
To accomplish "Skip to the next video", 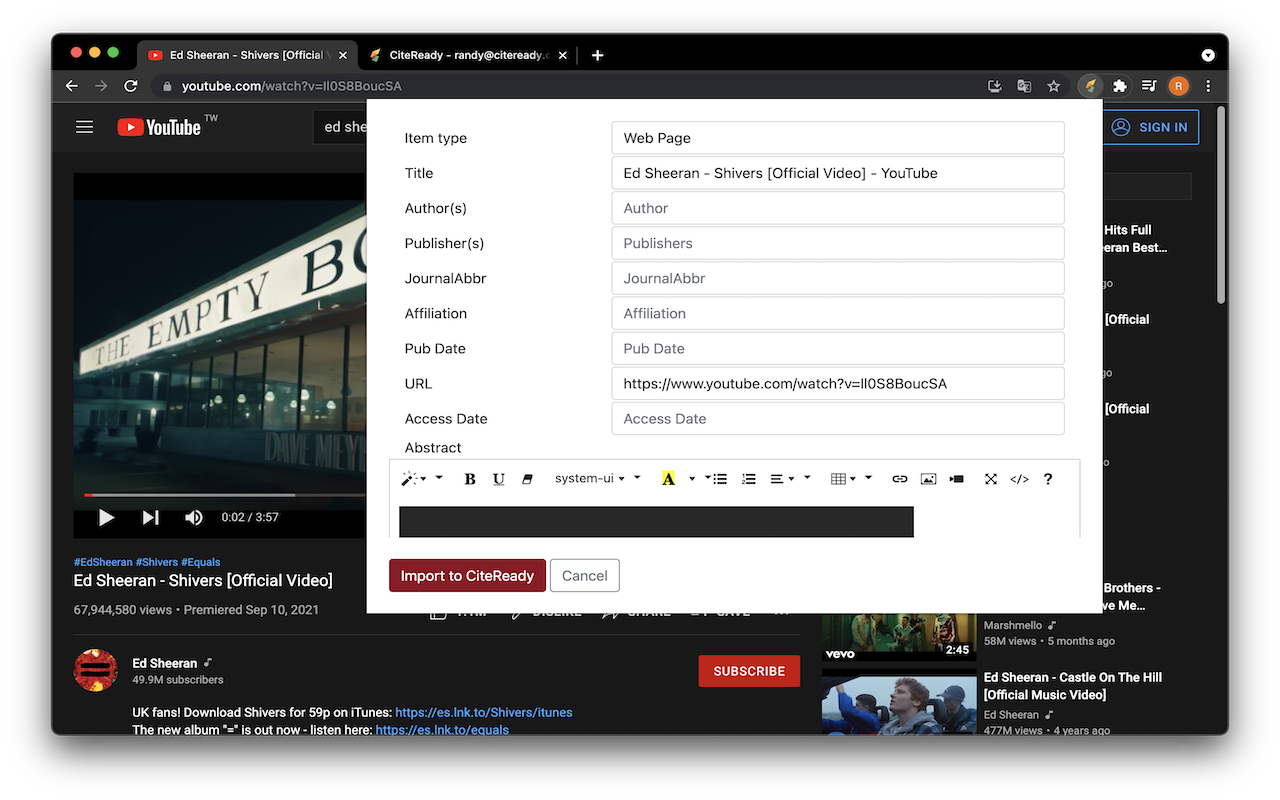I will coord(150,517).
